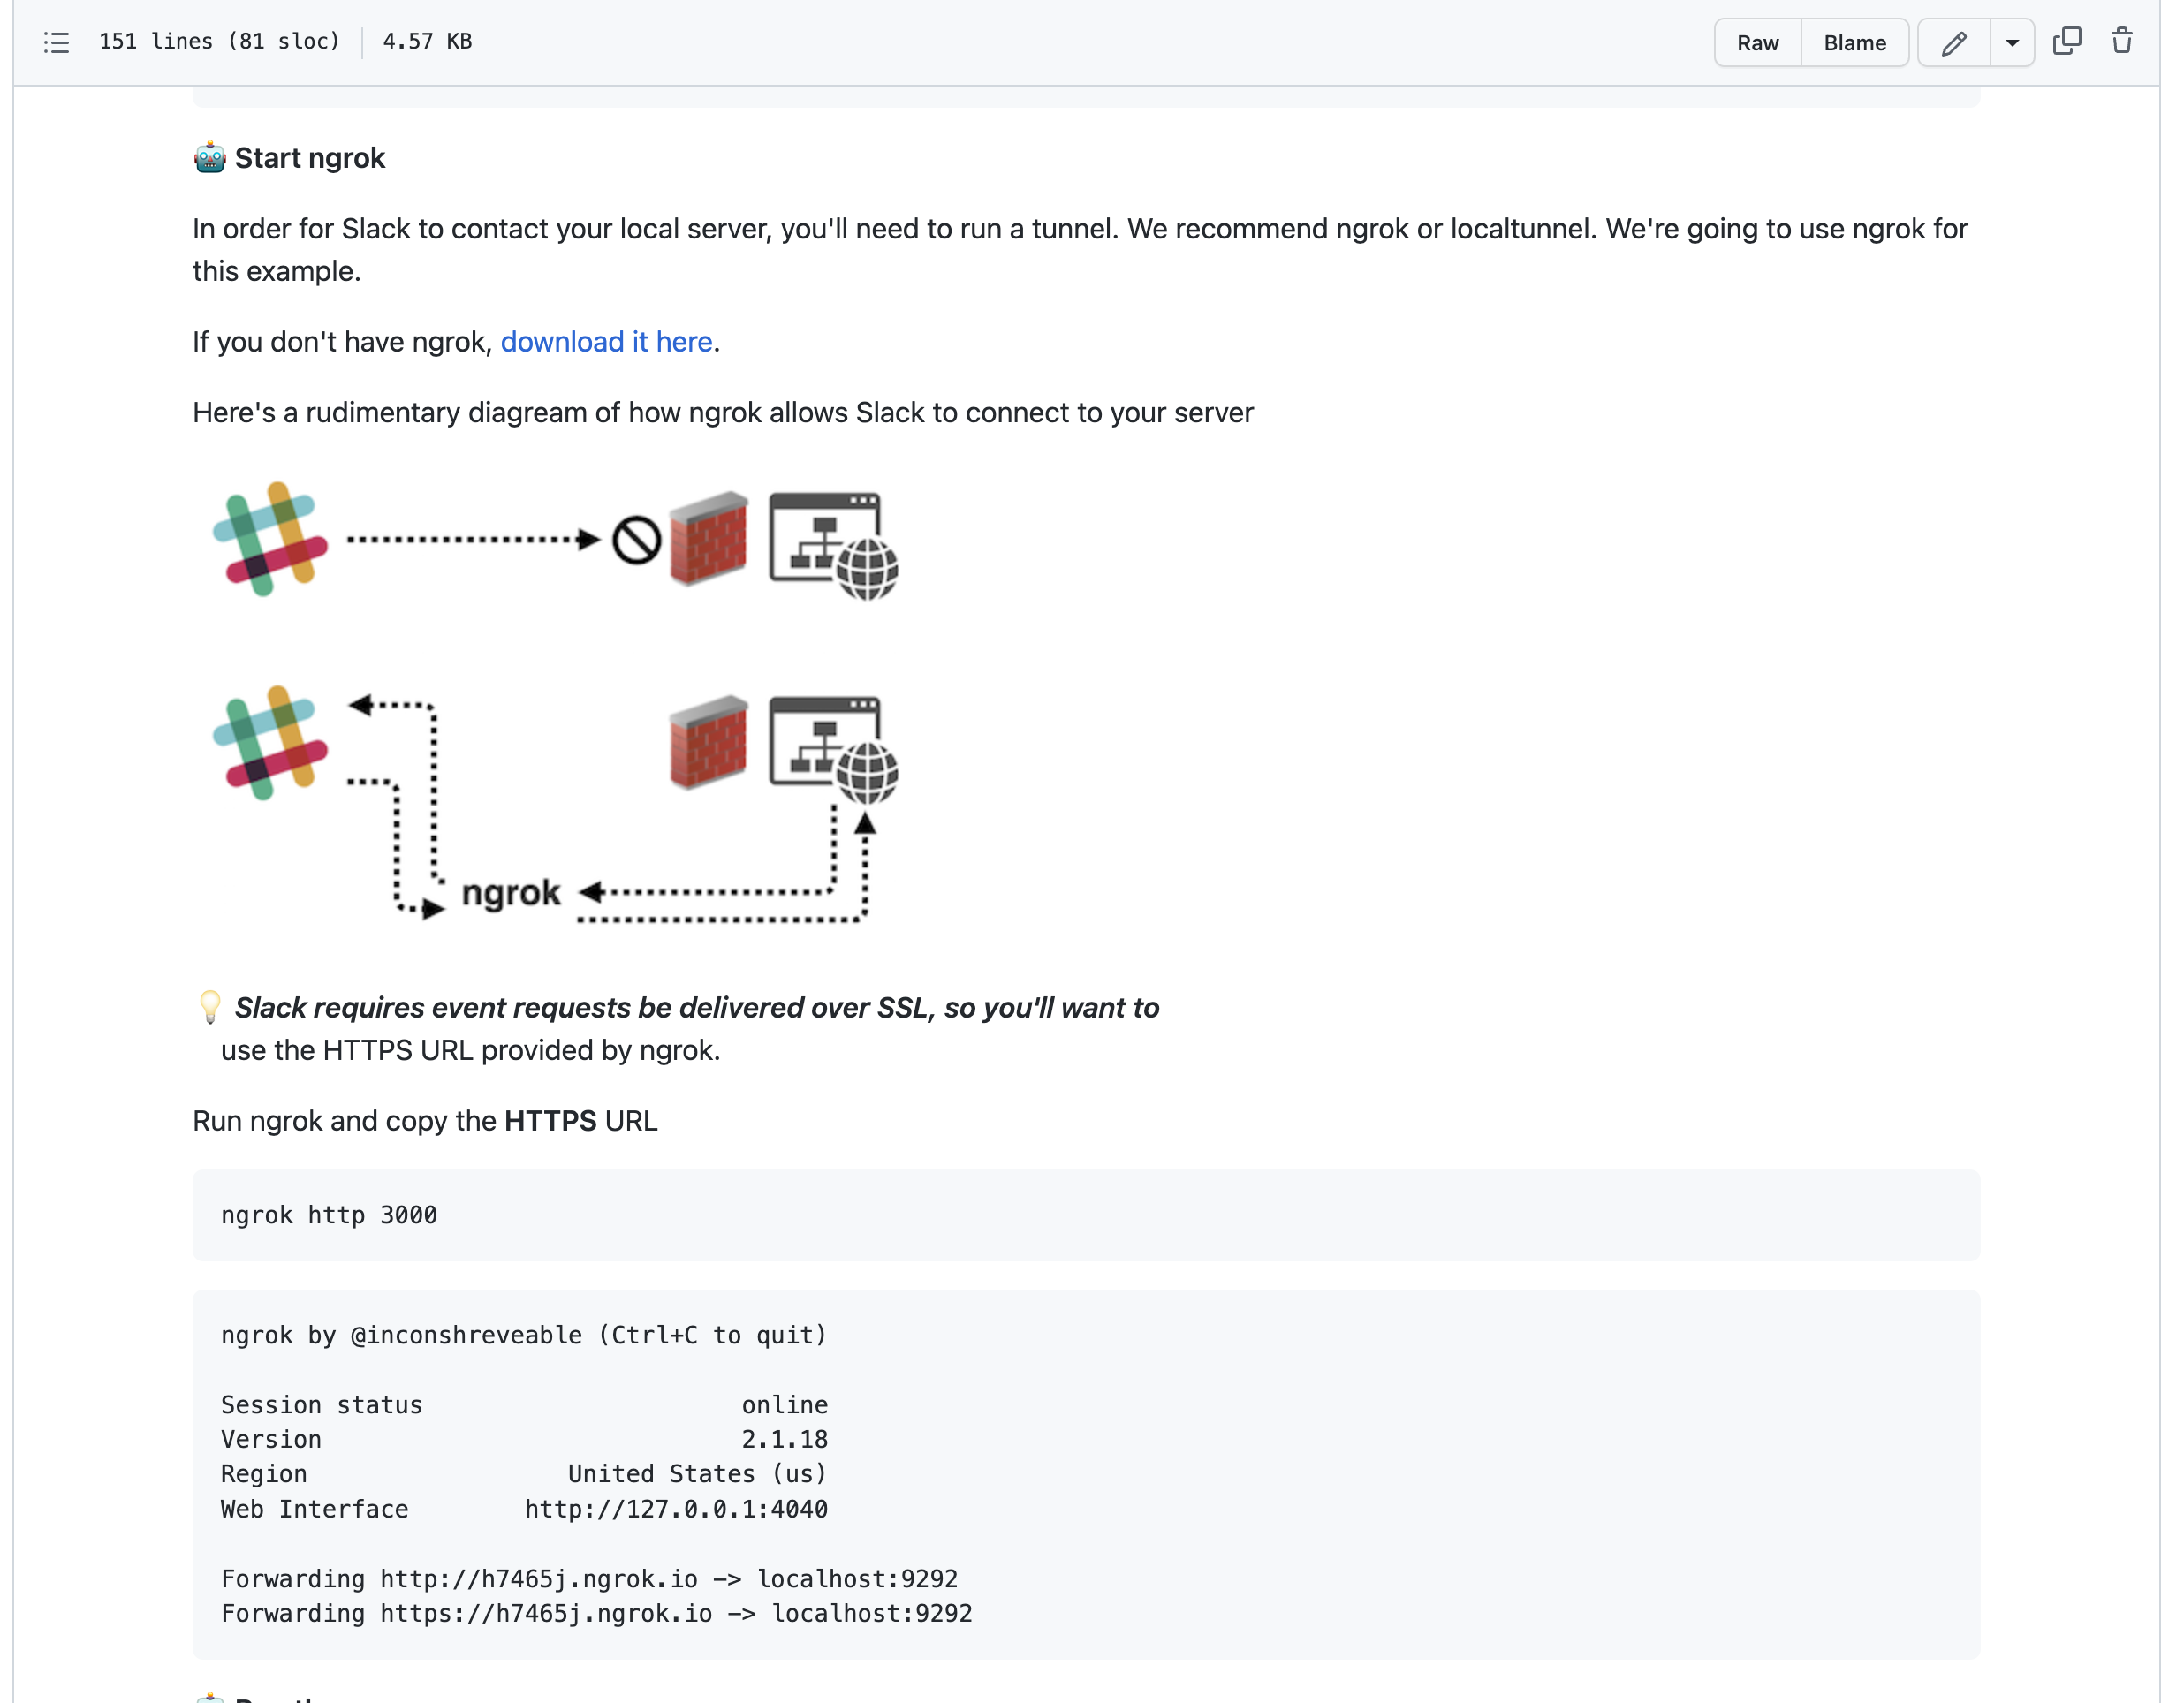Click the 'Web Interface' http://127.0.0.1:4040 line
The image size is (2184, 1703).
[524, 1509]
